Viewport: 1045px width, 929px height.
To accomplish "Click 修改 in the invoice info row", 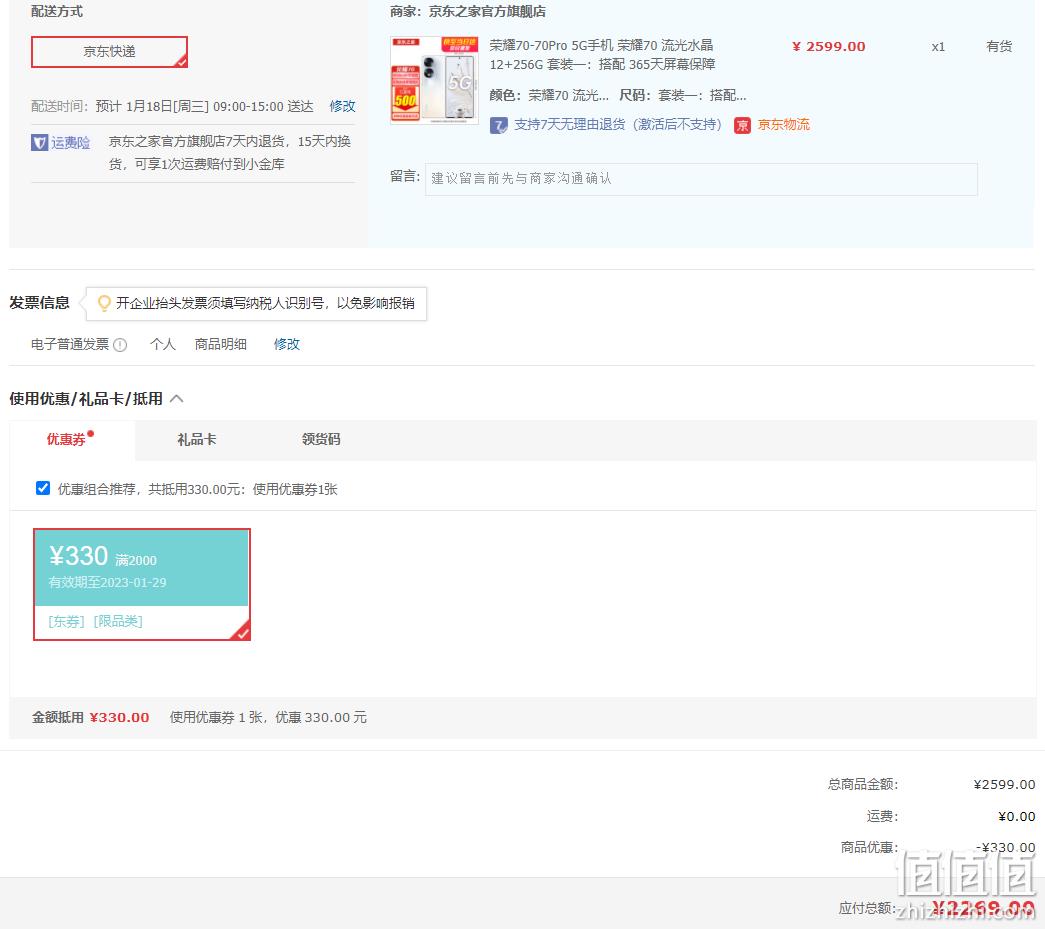I will [x=287, y=344].
